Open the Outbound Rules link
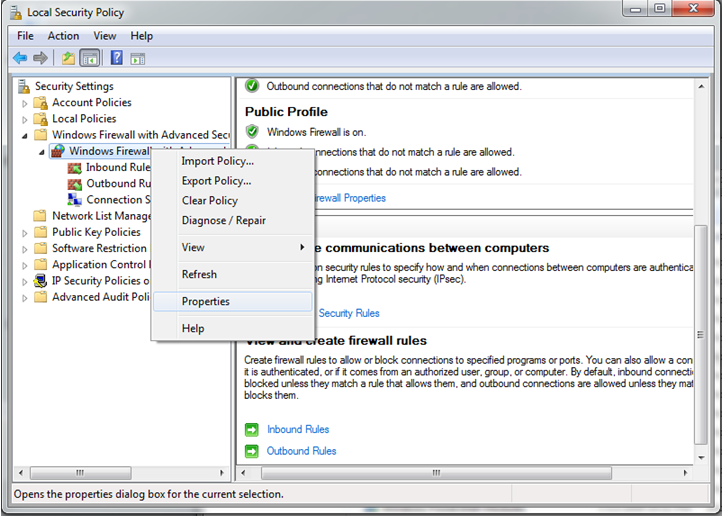 pos(302,451)
